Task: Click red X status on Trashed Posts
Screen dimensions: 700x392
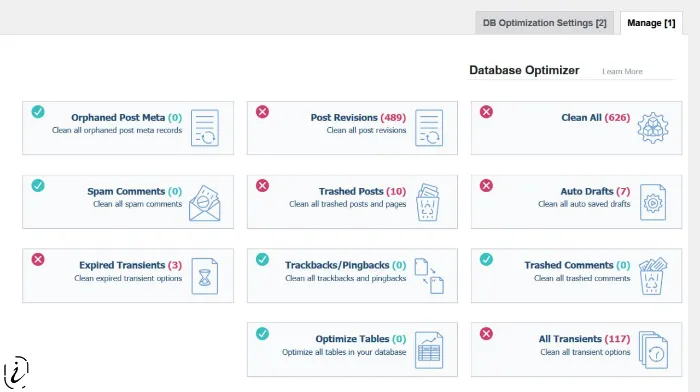Action: [x=262, y=185]
